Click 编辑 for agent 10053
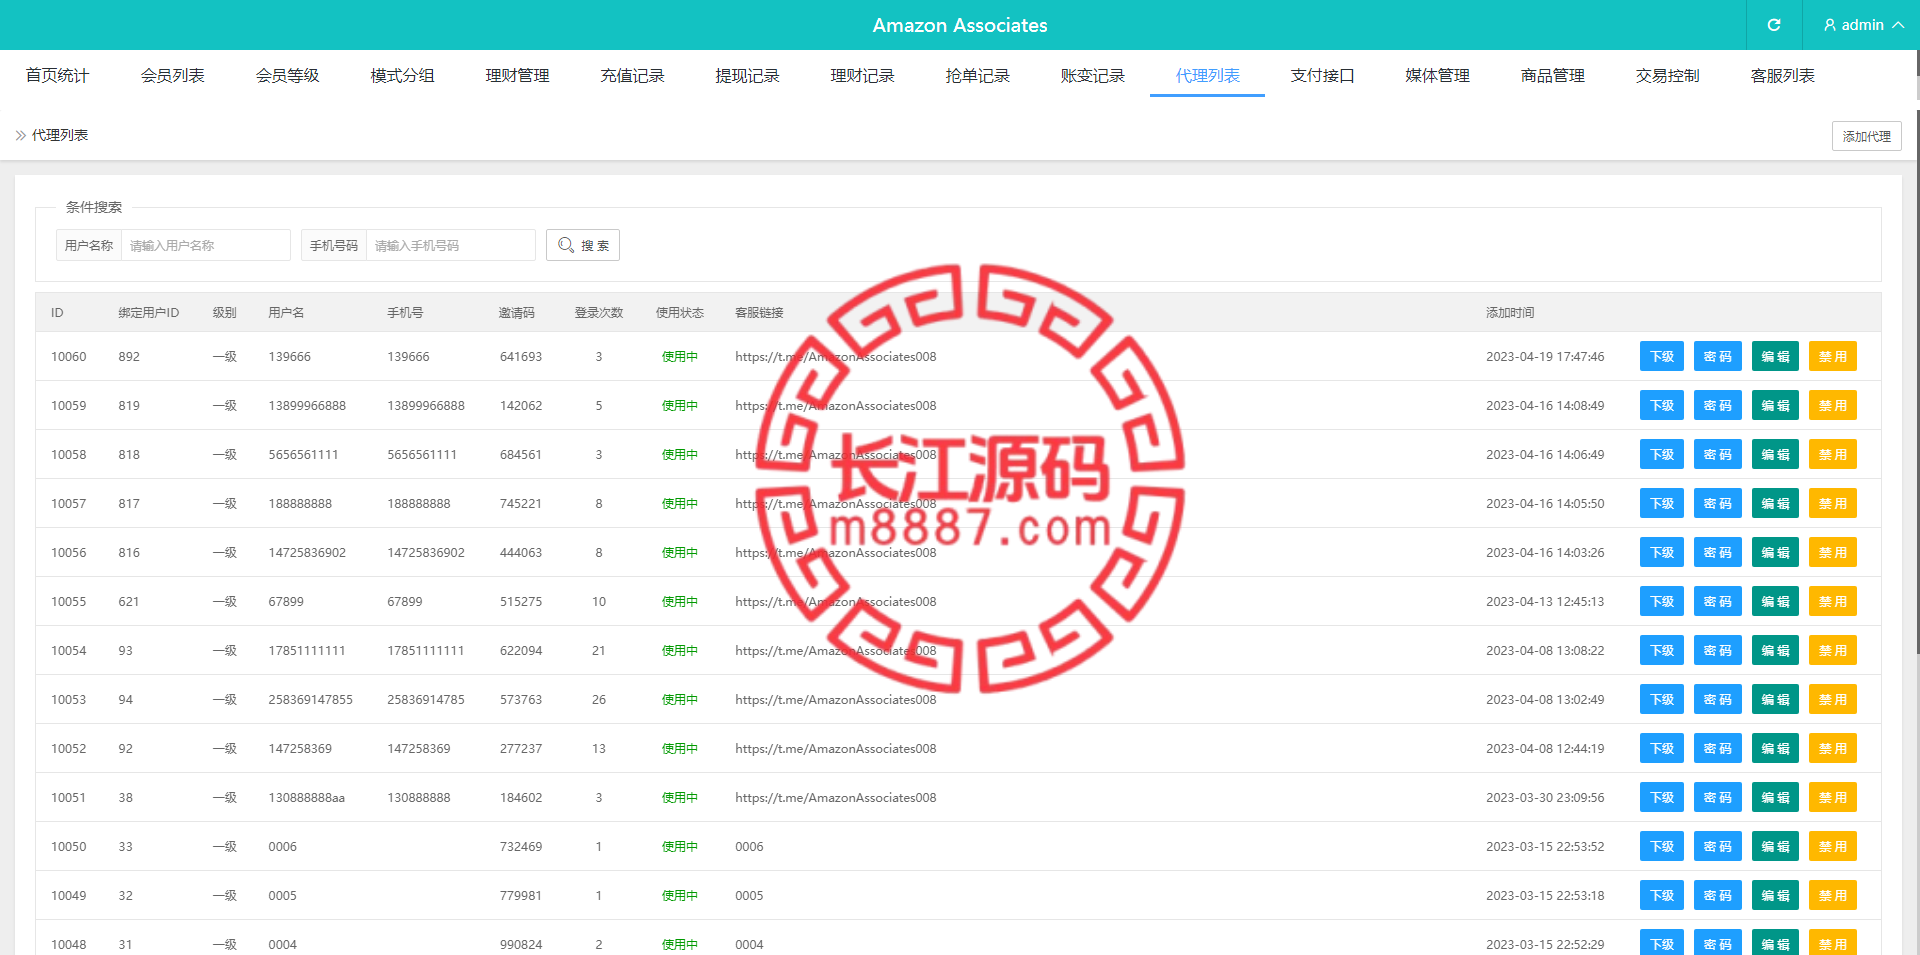Image resolution: width=1920 pixels, height=955 pixels. [1775, 699]
